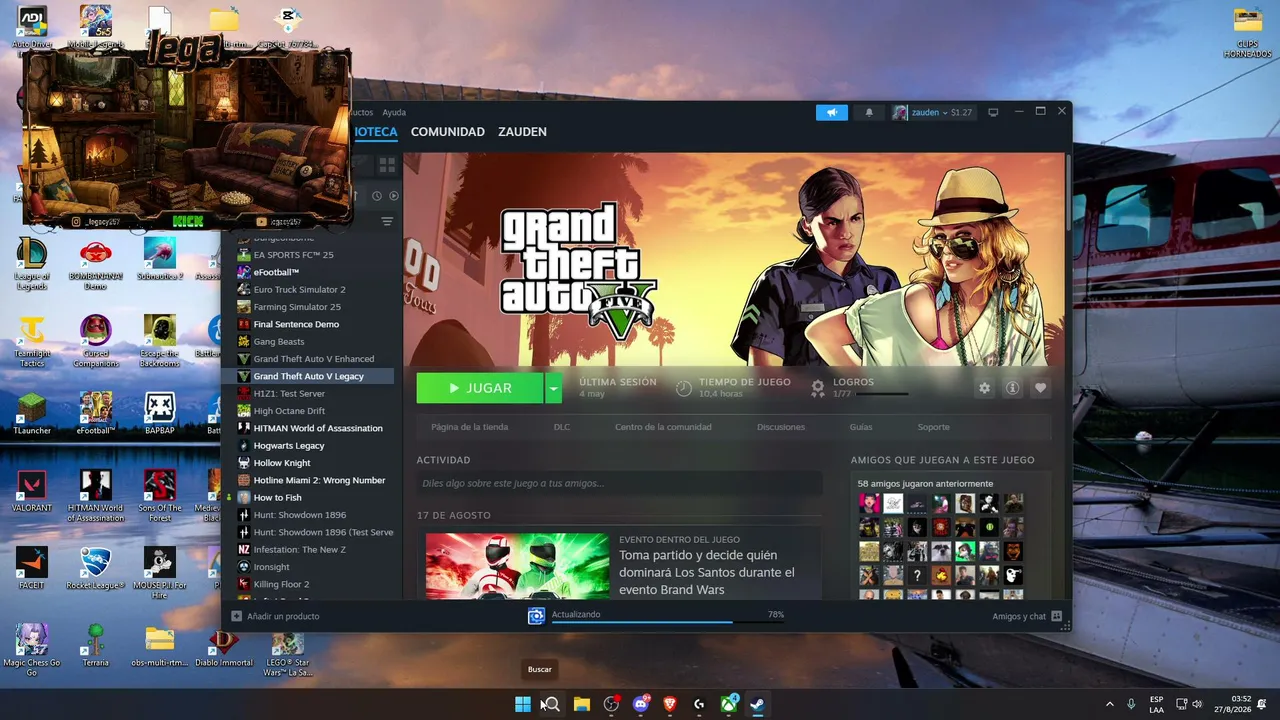Click the plus icon for Añadir un producto
Image resolution: width=1280 pixels, height=720 pixels.
pyautogui.click(x=237, y=616)
